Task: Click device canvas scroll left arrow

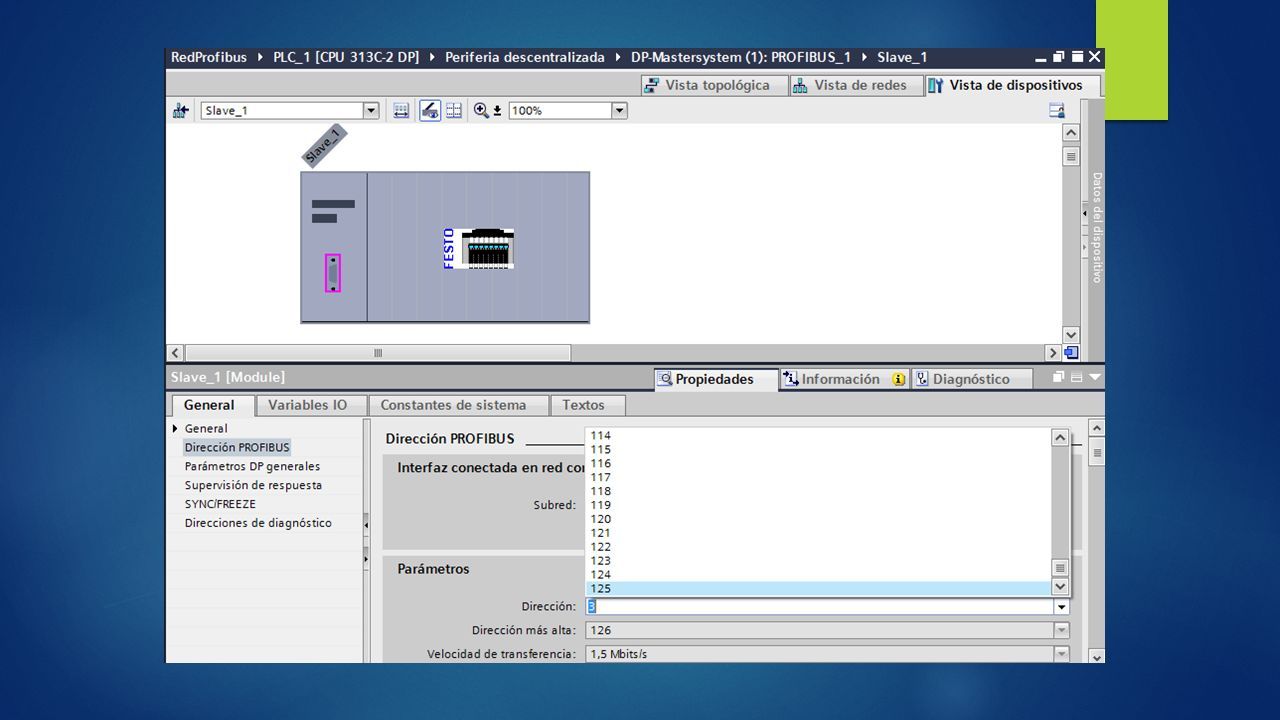Action: (176, 353)
